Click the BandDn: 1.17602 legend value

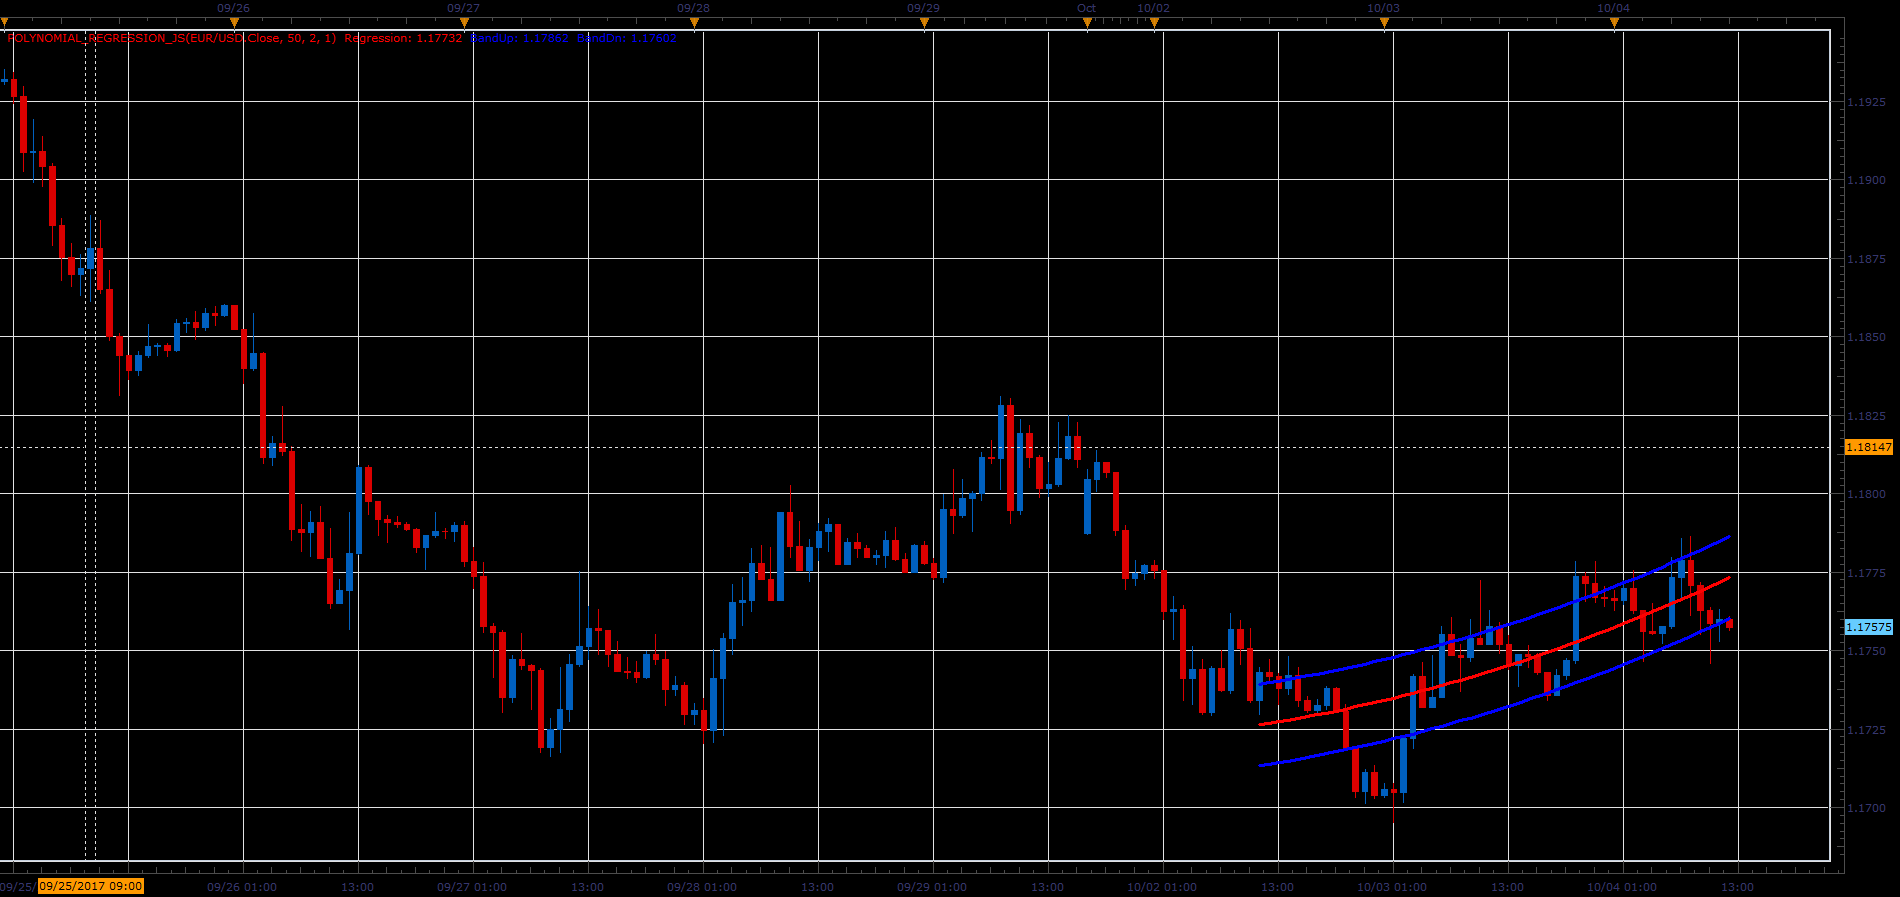tap(627, 38)
